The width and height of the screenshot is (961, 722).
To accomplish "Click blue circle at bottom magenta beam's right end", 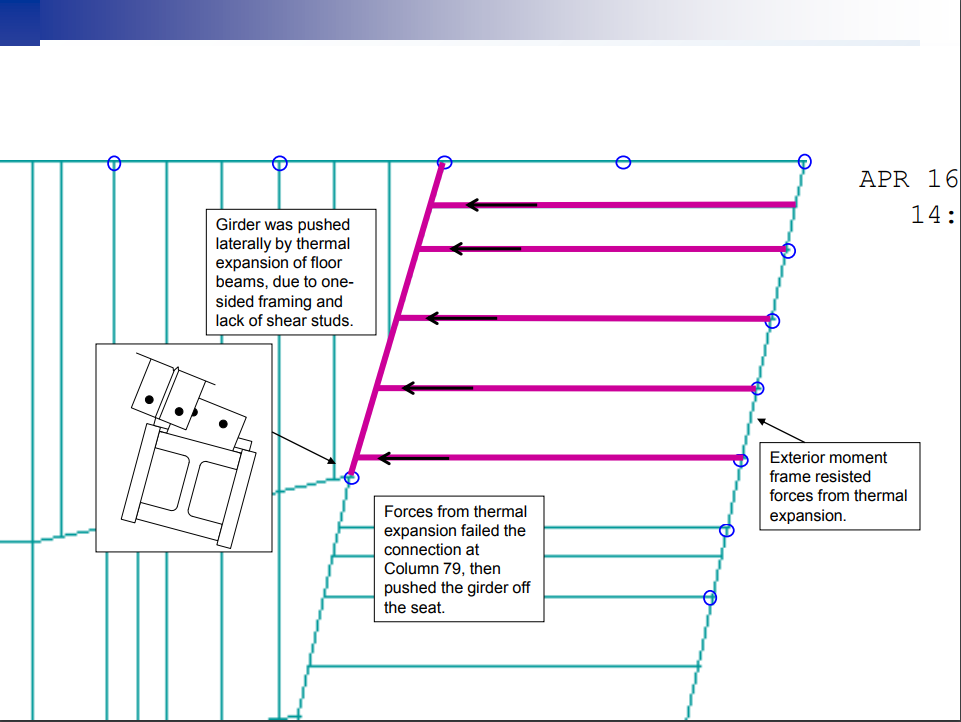I will coord(741,460).
